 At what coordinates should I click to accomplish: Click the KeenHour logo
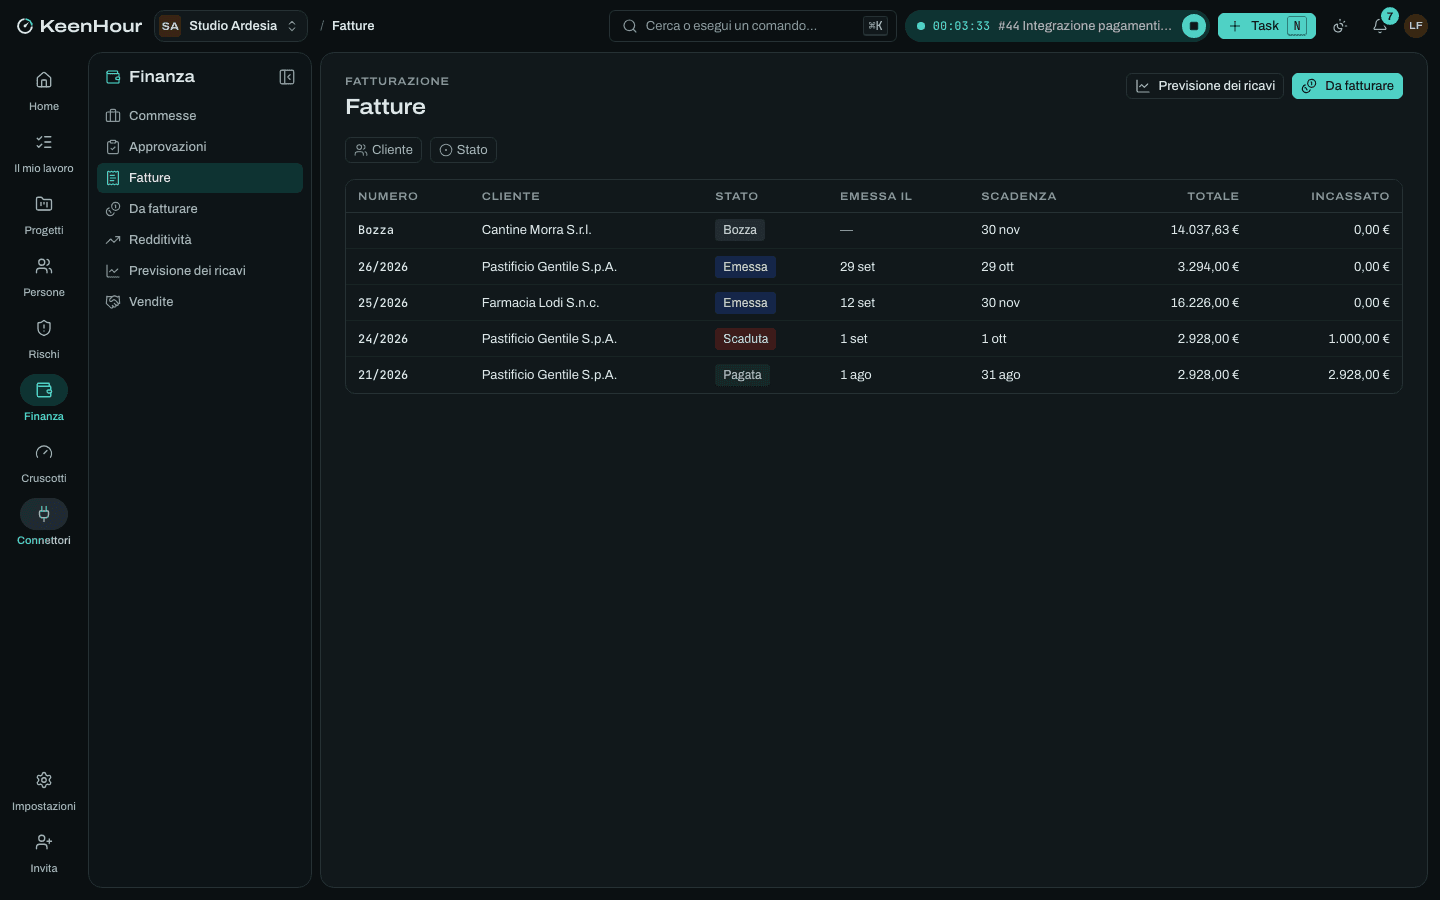pos(80,26)
